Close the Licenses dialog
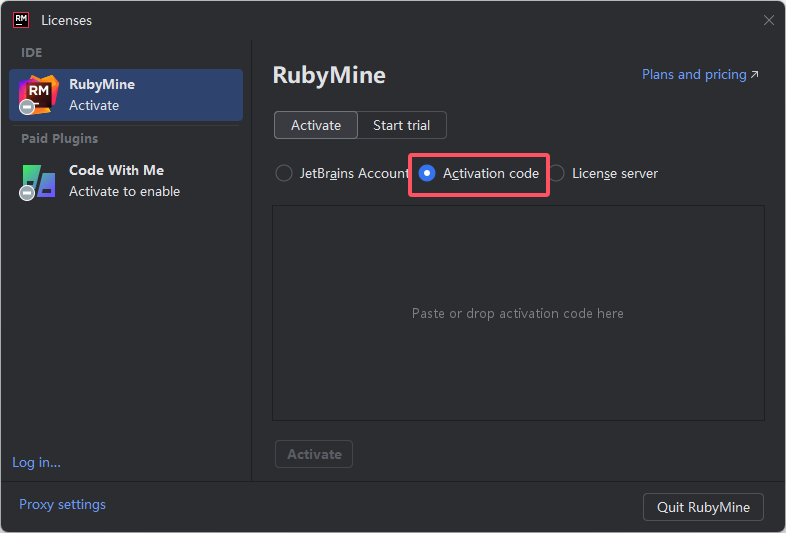This screenshot has height=533, width=786. click(x=768, y=20)
